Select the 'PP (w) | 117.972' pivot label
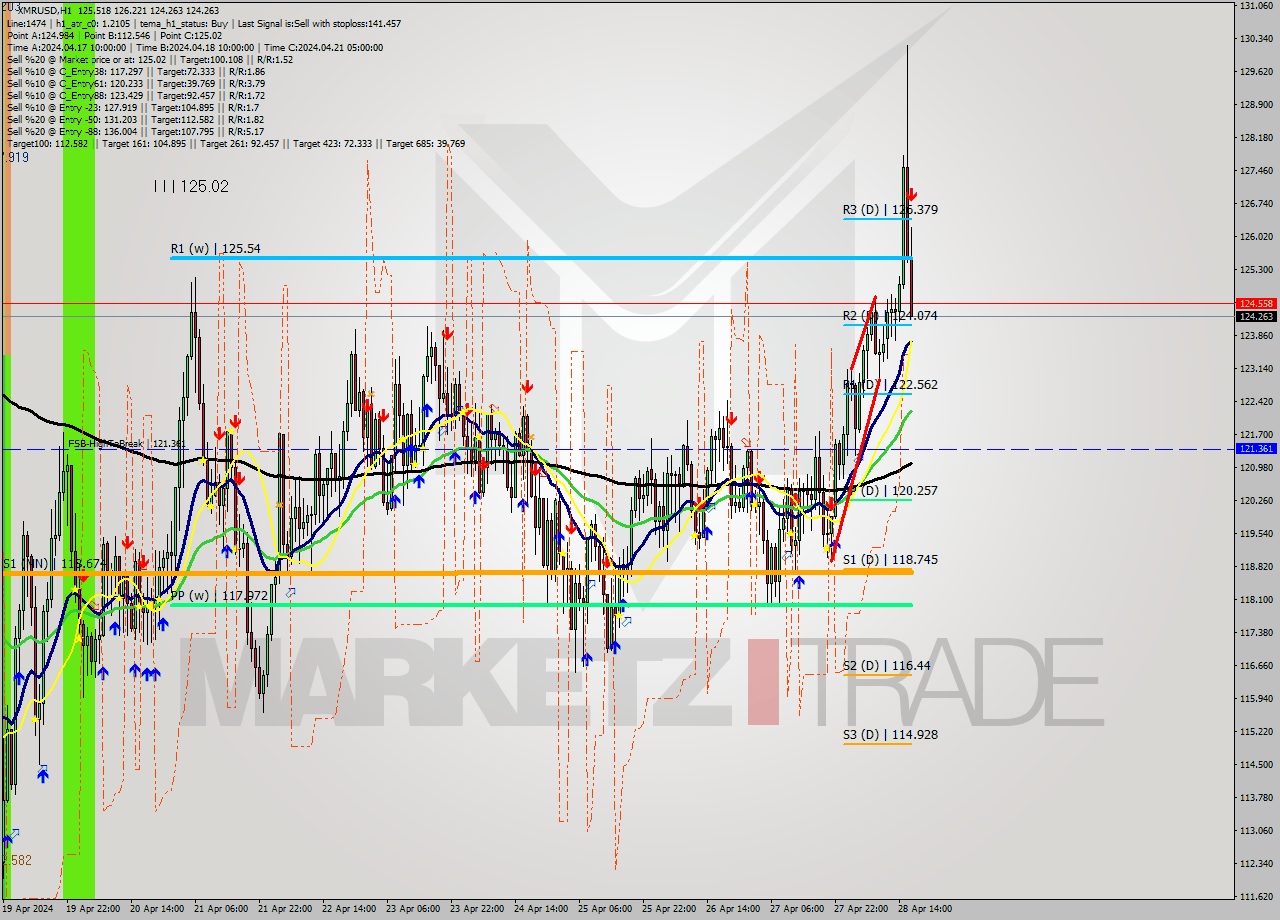1280x920 pixels. coord(219,595)
